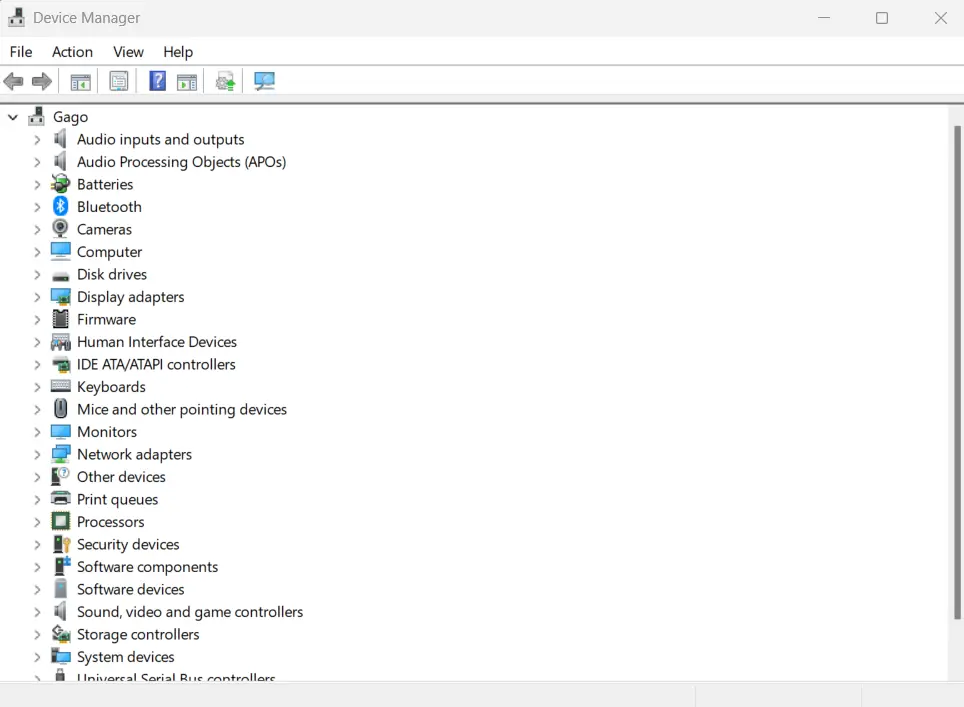Click the Show Action Pane toolbar icon
964x707 pixels.
tap(187, 80)
